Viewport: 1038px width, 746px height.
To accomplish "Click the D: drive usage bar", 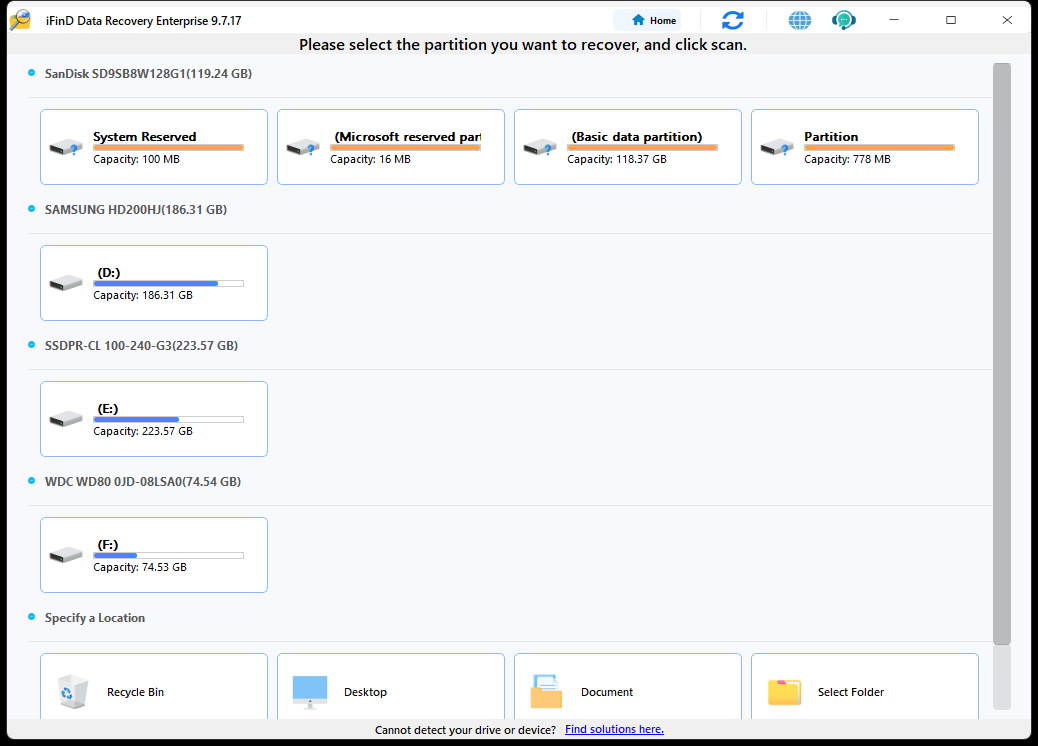I will coord(169,283).
